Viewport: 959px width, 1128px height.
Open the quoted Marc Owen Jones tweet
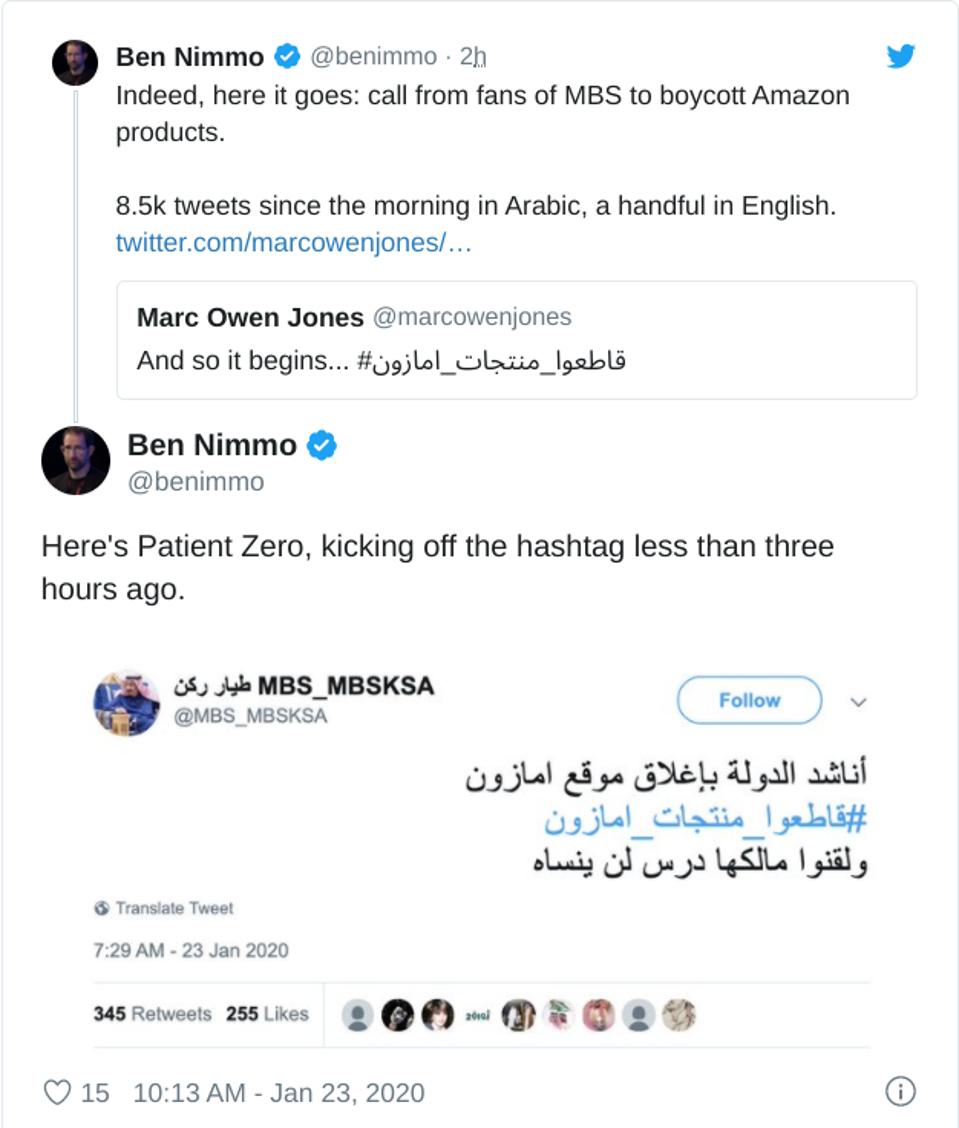516,340
